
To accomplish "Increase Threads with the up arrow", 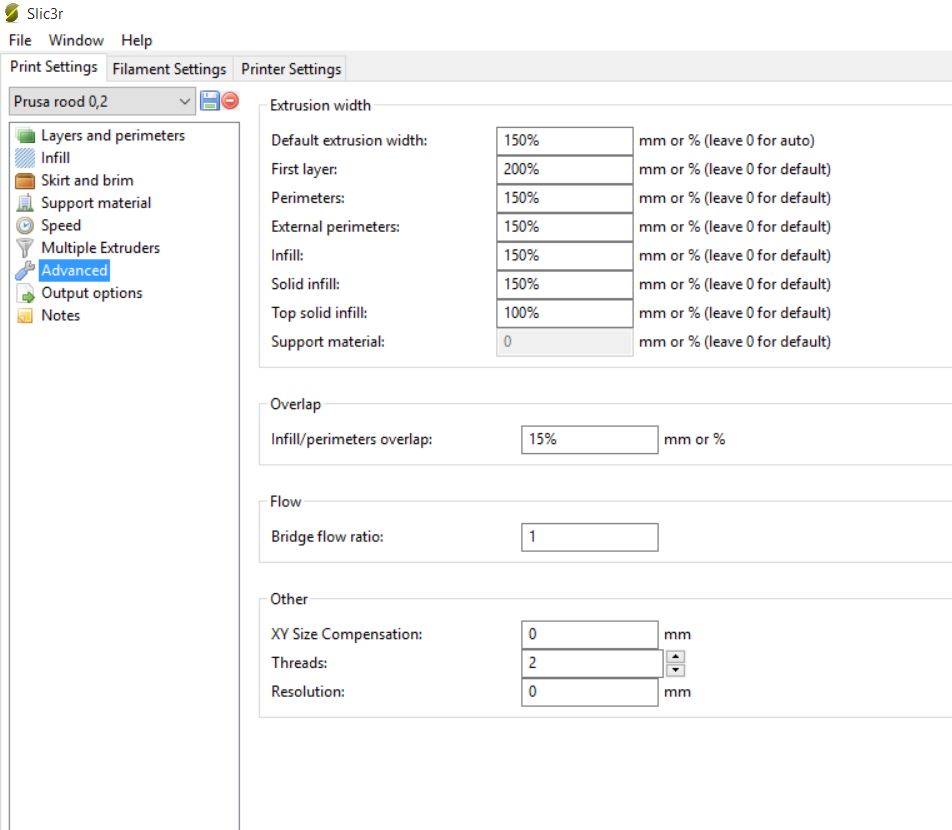I will pos(675,656).
